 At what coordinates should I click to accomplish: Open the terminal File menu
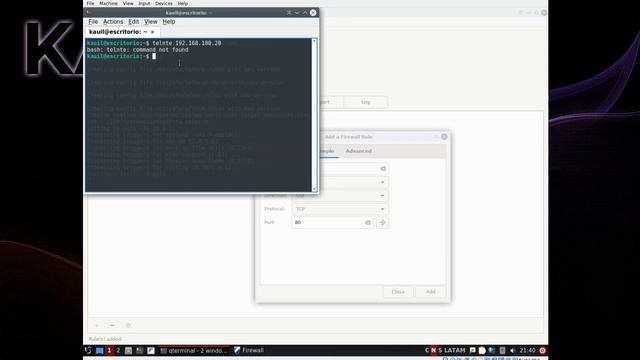point(93,22)
